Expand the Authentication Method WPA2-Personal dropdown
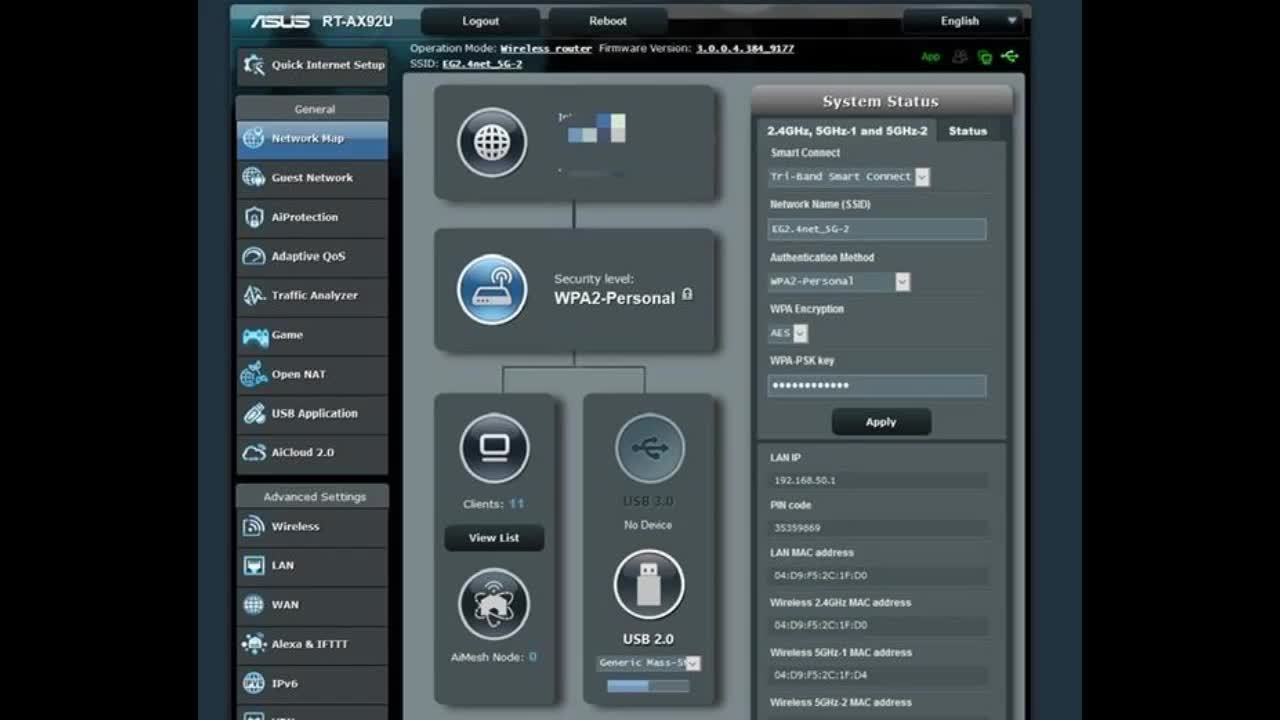 point(839,282)
